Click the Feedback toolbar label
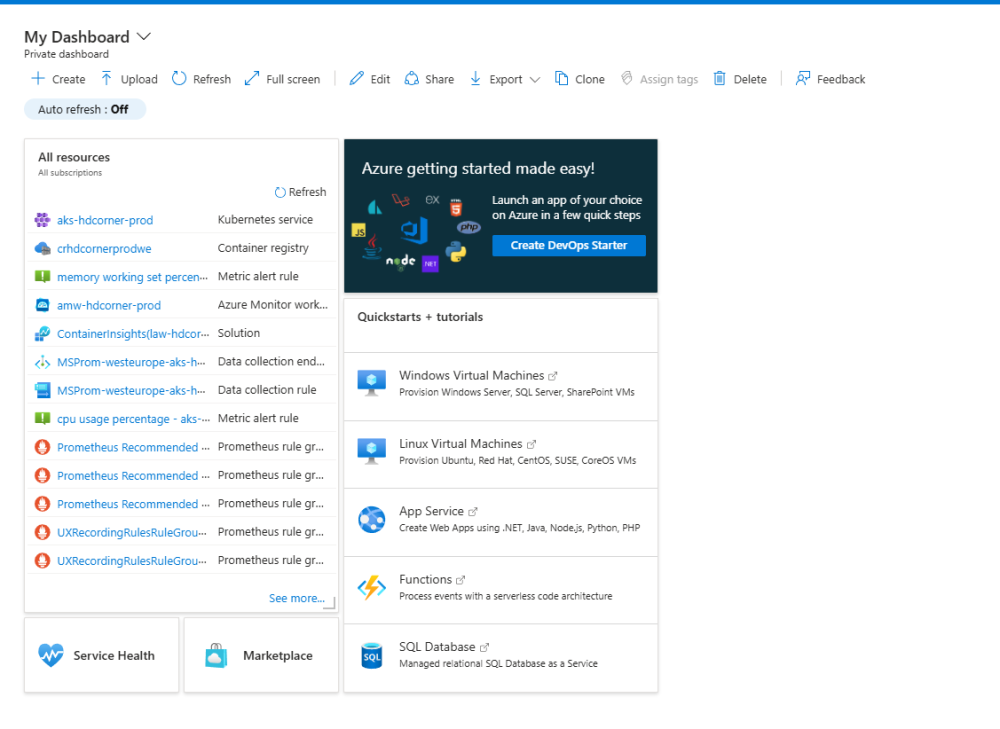This screenshot has height=729, width=1000. tap(841, 79)
